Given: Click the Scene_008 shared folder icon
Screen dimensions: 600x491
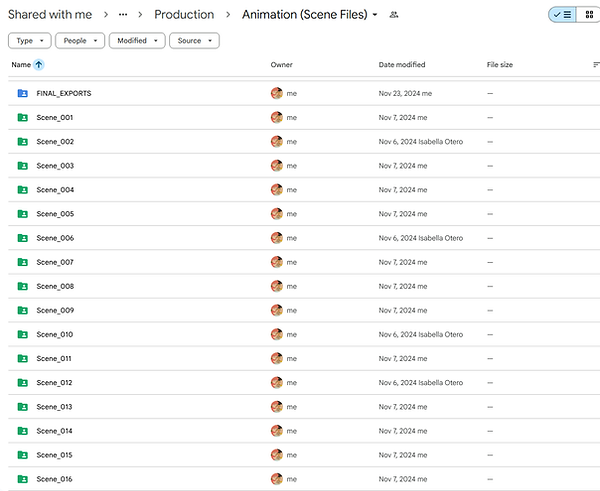Looking at the screenshot, I should click(x=23, y=286).
